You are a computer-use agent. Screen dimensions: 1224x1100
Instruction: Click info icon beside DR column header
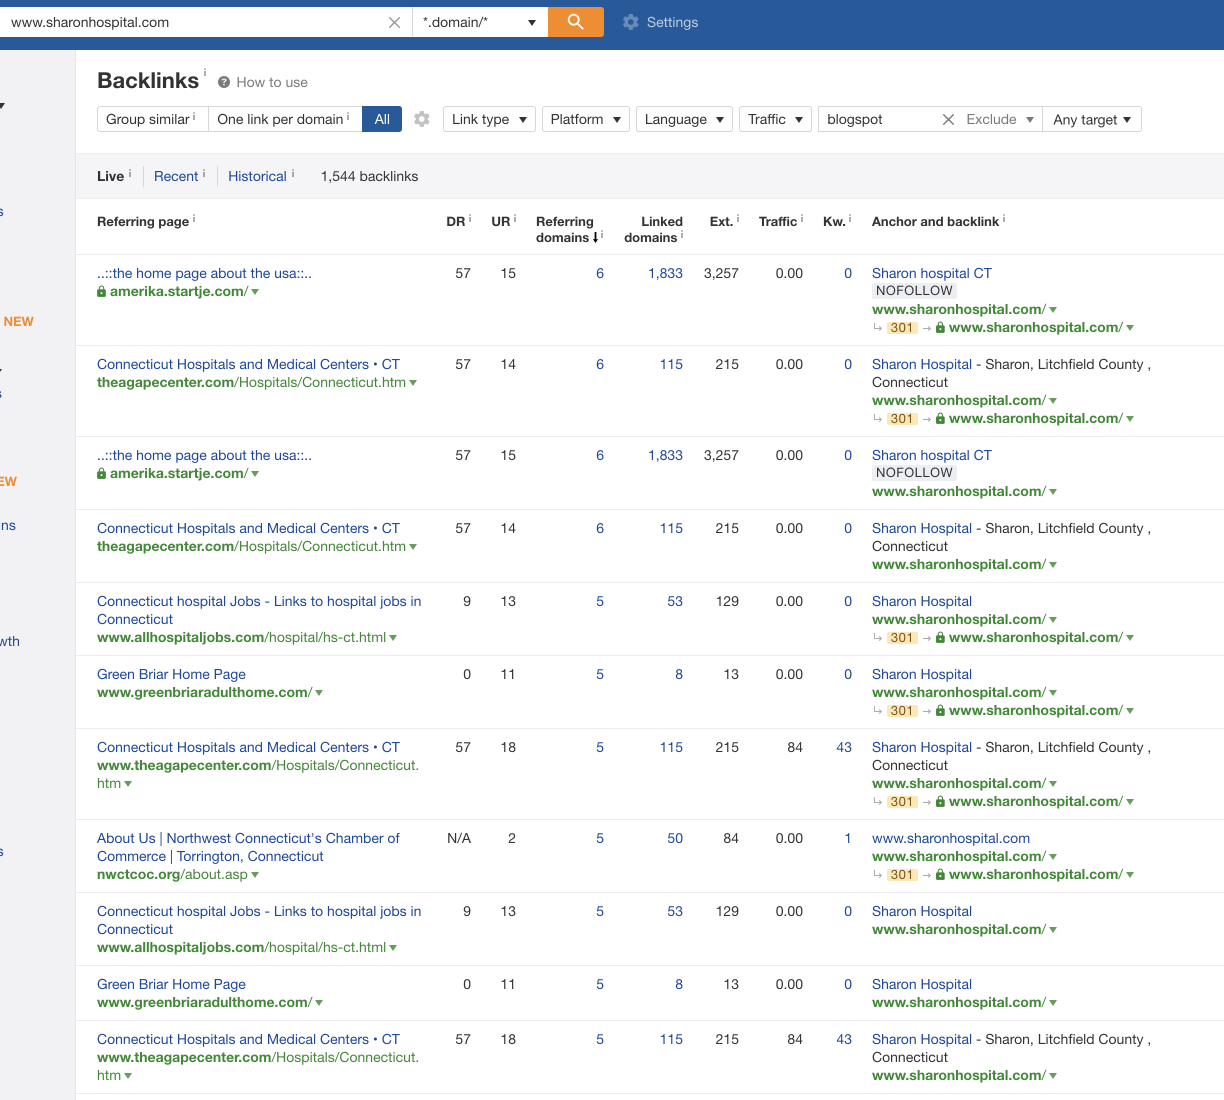(x=470, y=218)
